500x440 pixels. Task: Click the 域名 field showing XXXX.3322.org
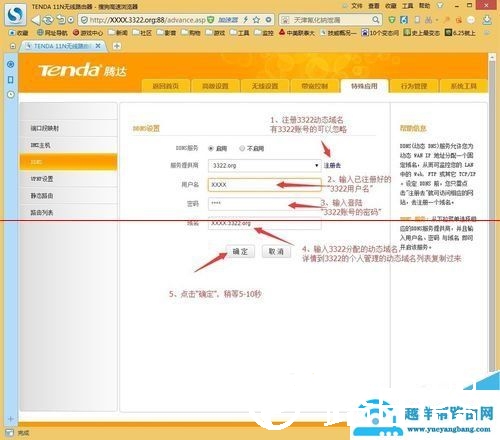point(265,223)
